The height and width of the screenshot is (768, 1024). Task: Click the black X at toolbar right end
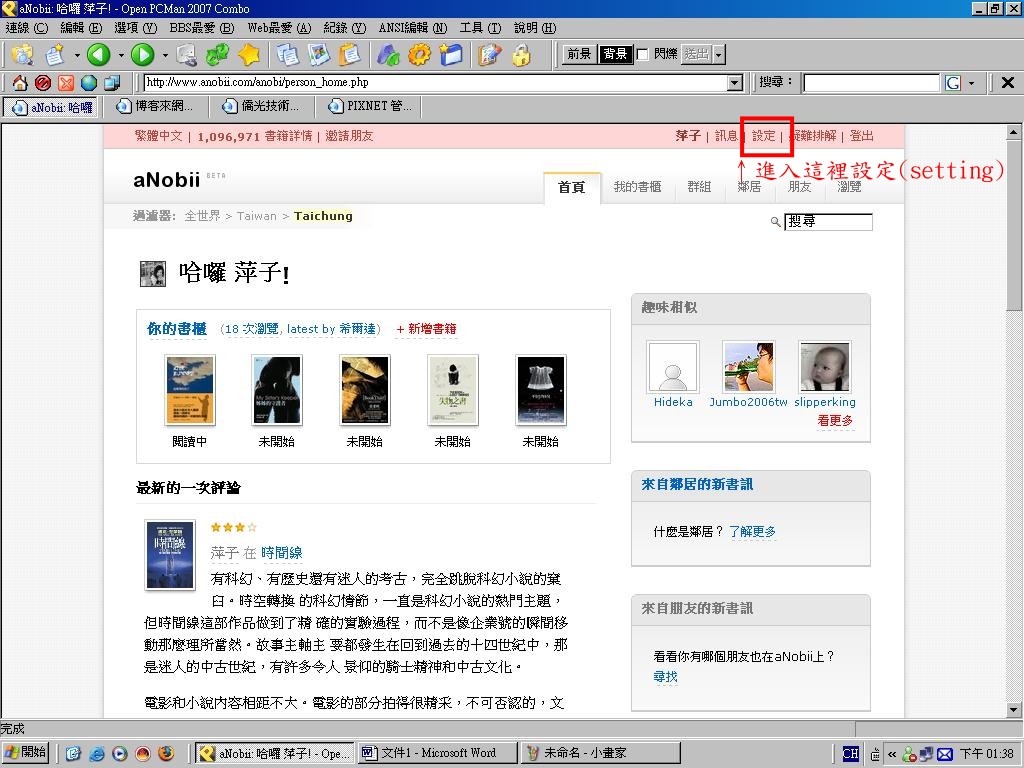1008,82
